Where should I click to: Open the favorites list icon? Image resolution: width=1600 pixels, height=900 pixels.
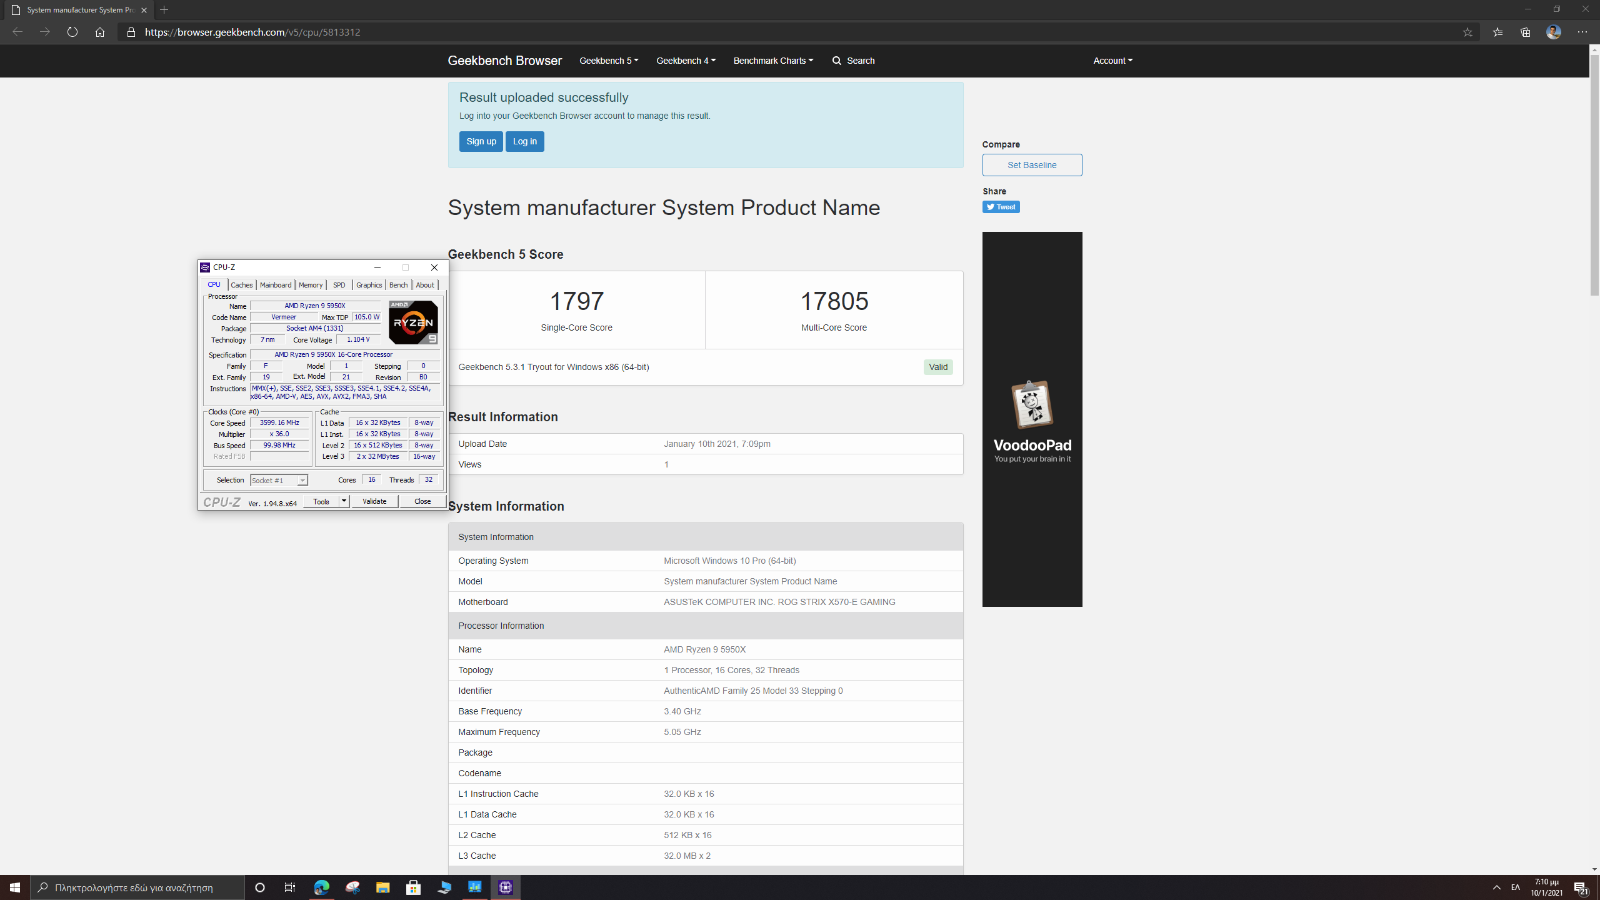pyautogui.click(x=1498, y=32)
